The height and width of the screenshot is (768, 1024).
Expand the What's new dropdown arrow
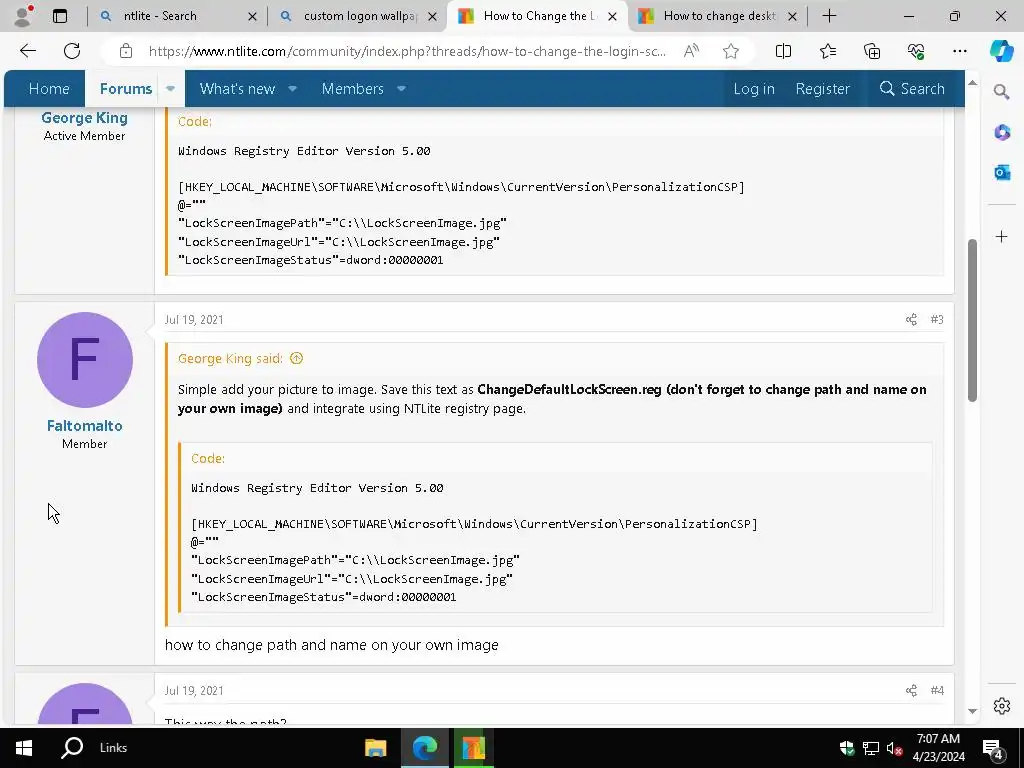pos(293,88)
